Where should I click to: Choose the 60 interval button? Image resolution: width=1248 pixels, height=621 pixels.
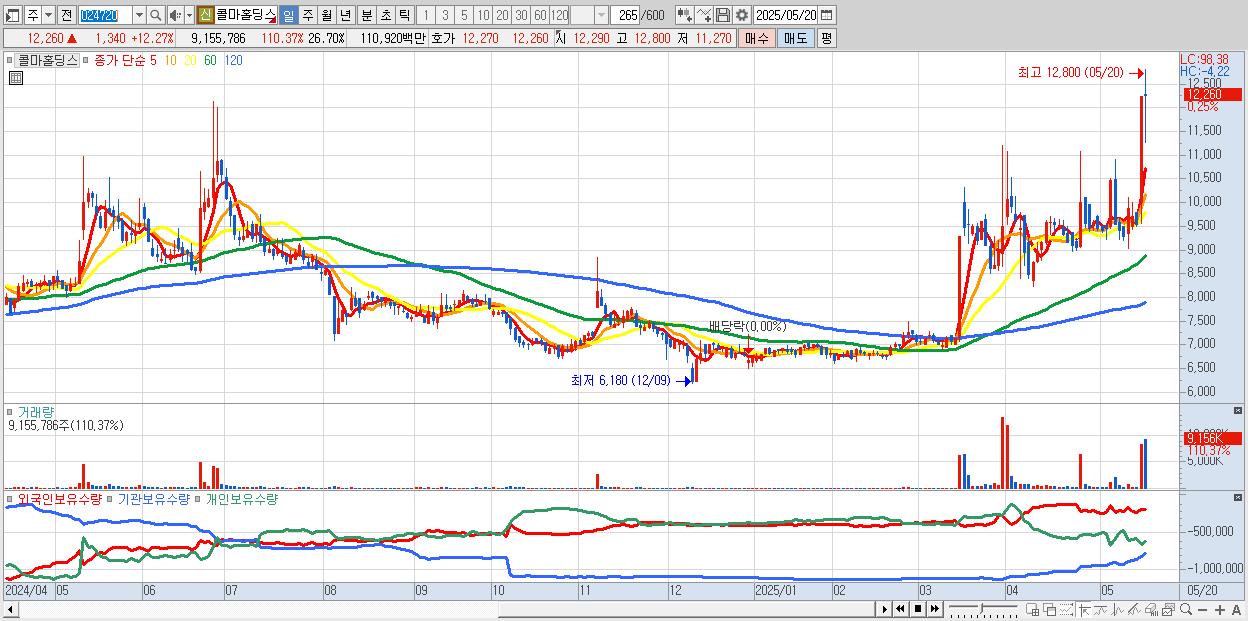(540, 15)
